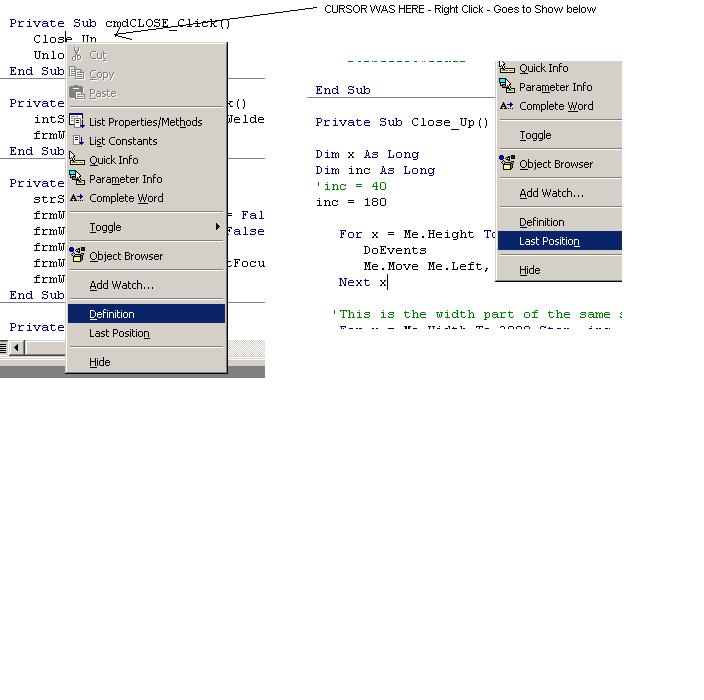Click Hide in the right context menu
704x700 pixels.
click(x=560, y=270)
